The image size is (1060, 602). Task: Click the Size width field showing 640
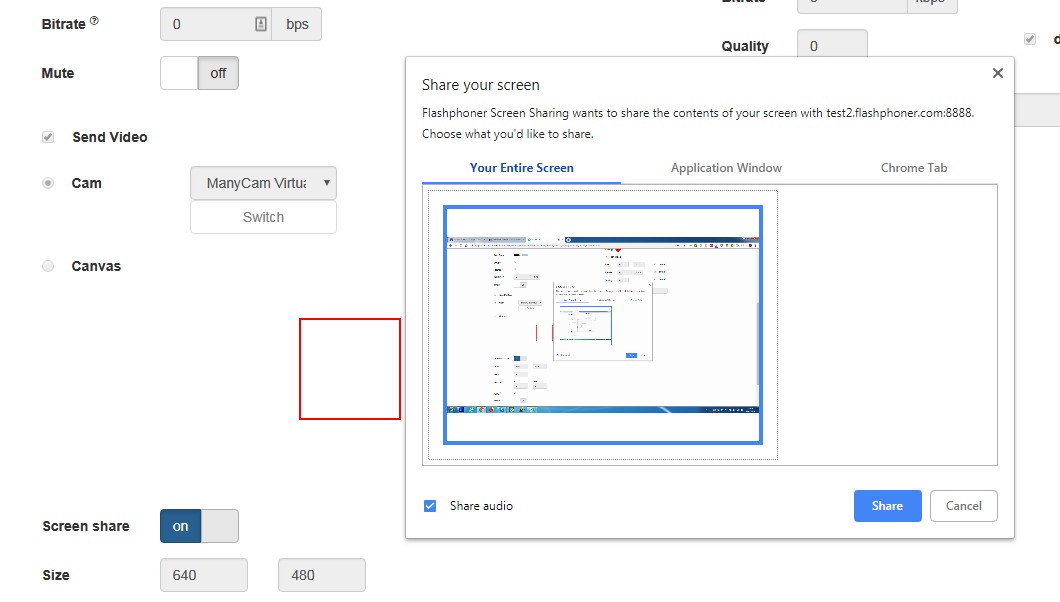(x=203, y=575)
